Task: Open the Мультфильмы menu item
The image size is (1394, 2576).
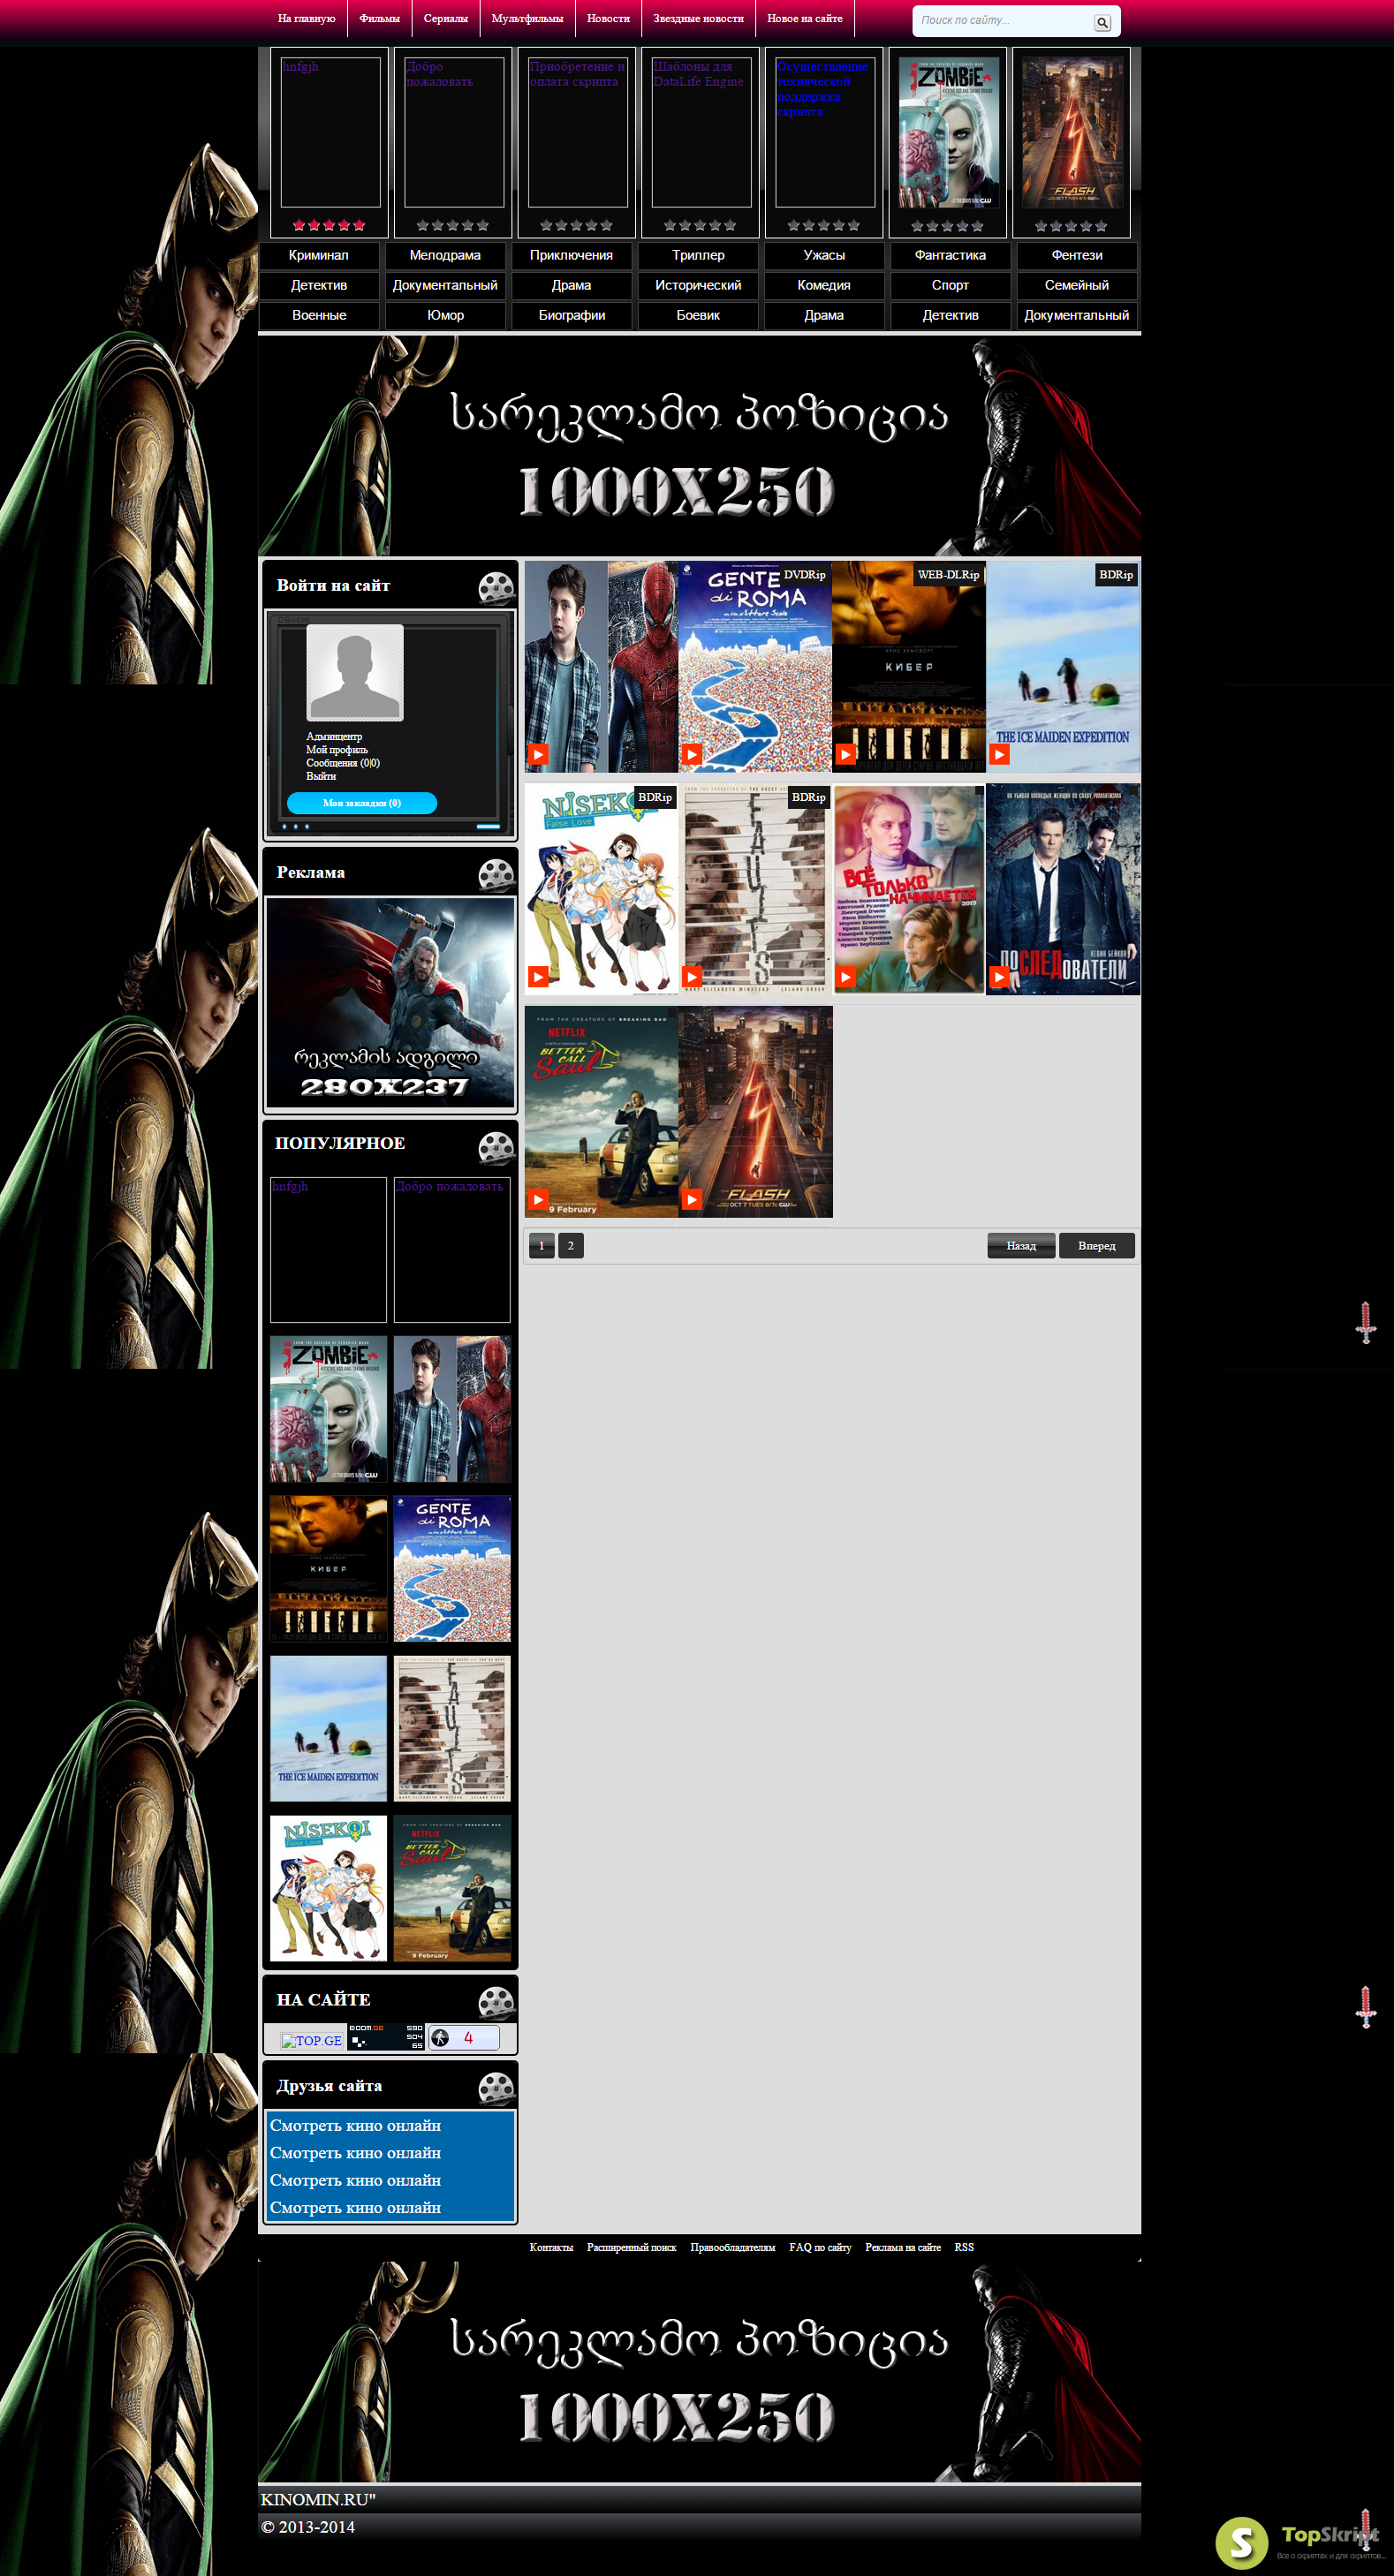Action: [x=527, y=18]
